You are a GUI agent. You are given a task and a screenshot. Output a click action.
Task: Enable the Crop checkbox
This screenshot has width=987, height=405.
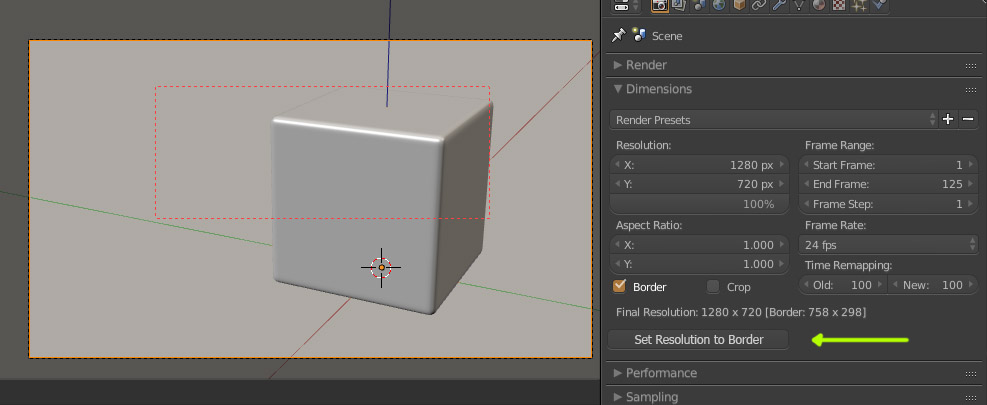713,287
